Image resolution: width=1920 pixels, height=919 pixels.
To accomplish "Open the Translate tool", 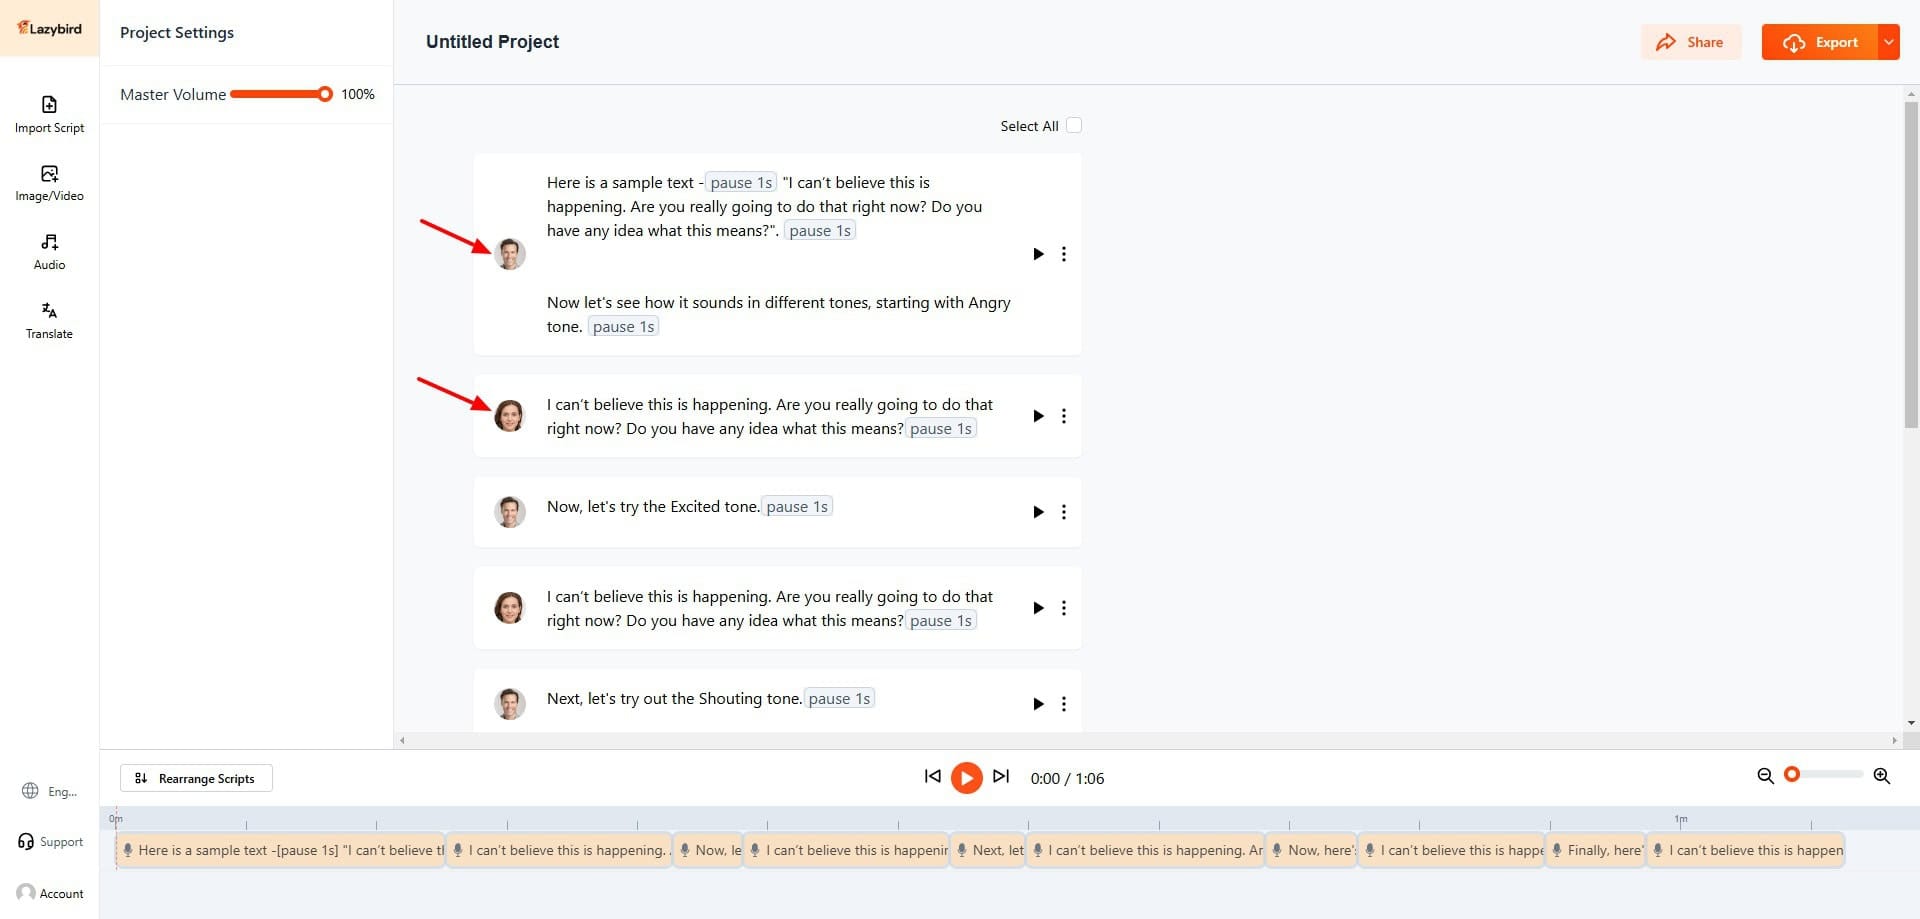I will coord(49,320).
